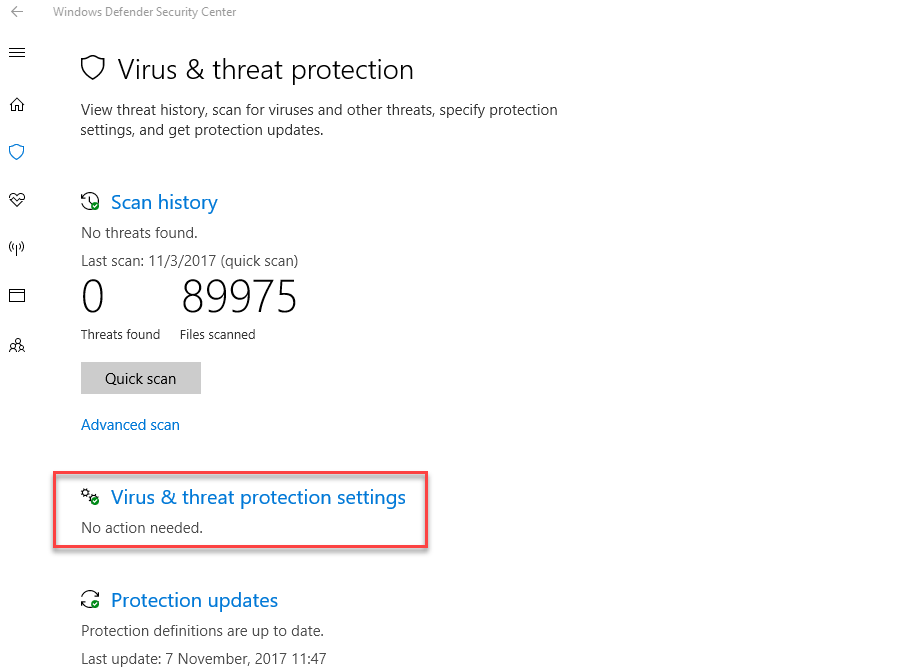Open Home from the sidebar
The image size is (911, 671).
tap(17, 105)
